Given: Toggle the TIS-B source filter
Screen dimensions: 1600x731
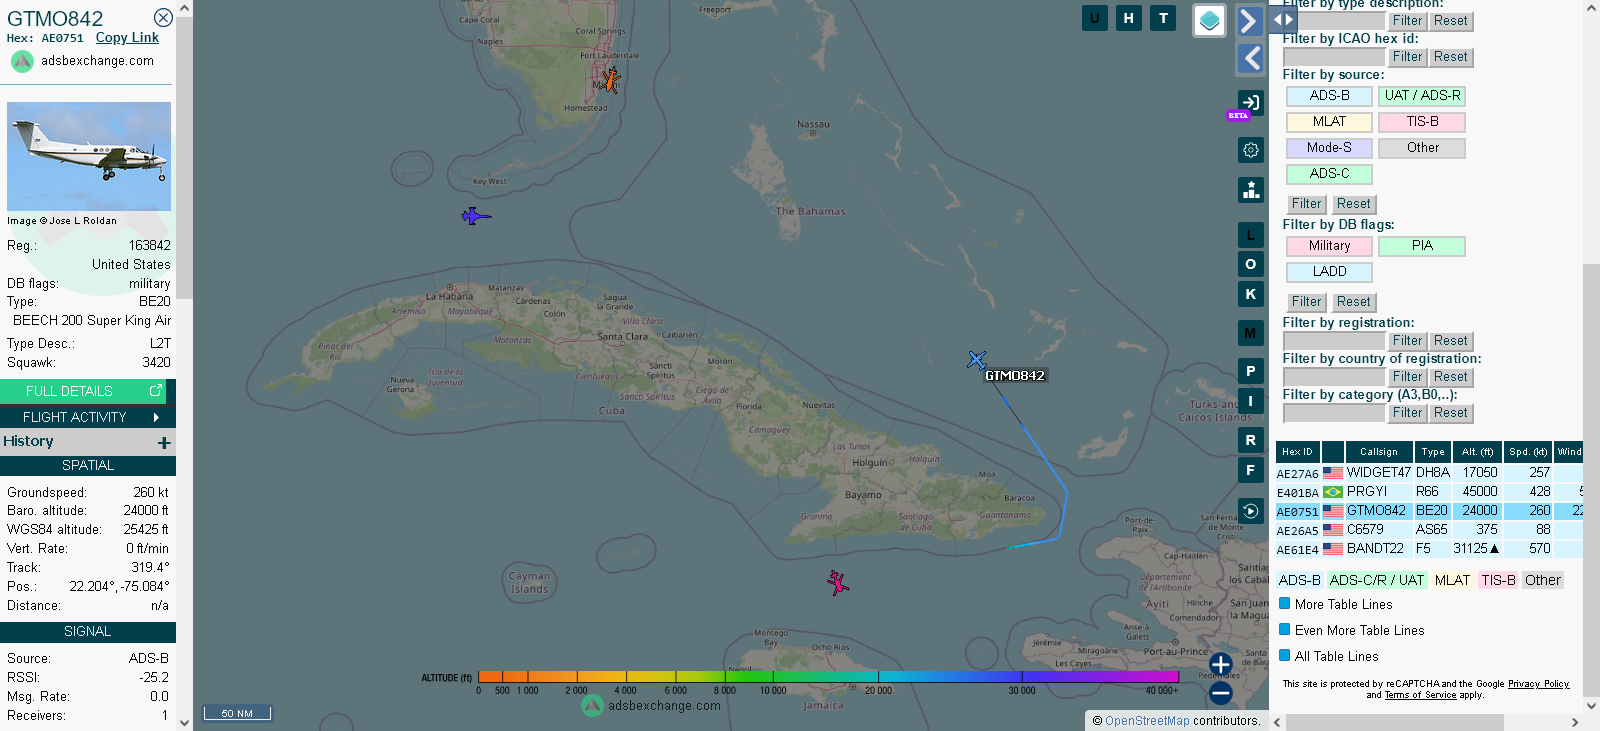Looking at the screenshot, I should pyautogui.click(x=1422, y=122).
